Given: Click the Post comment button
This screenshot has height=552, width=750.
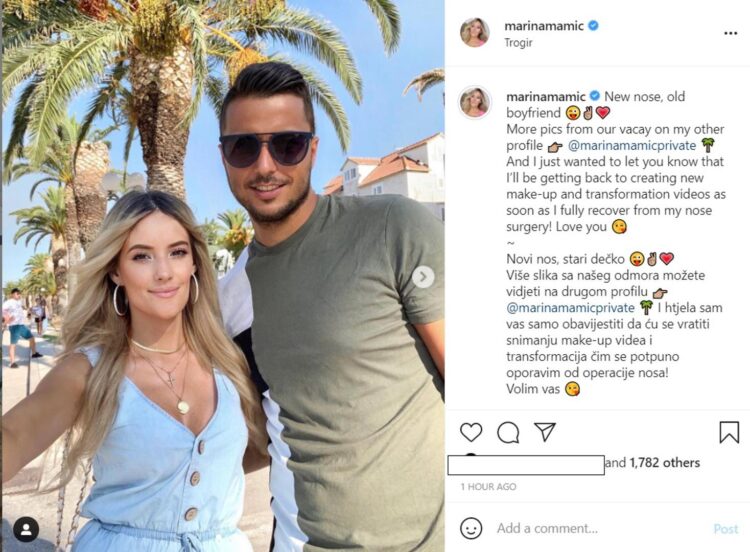Looking at the screenshot, I should pos(726,529).
